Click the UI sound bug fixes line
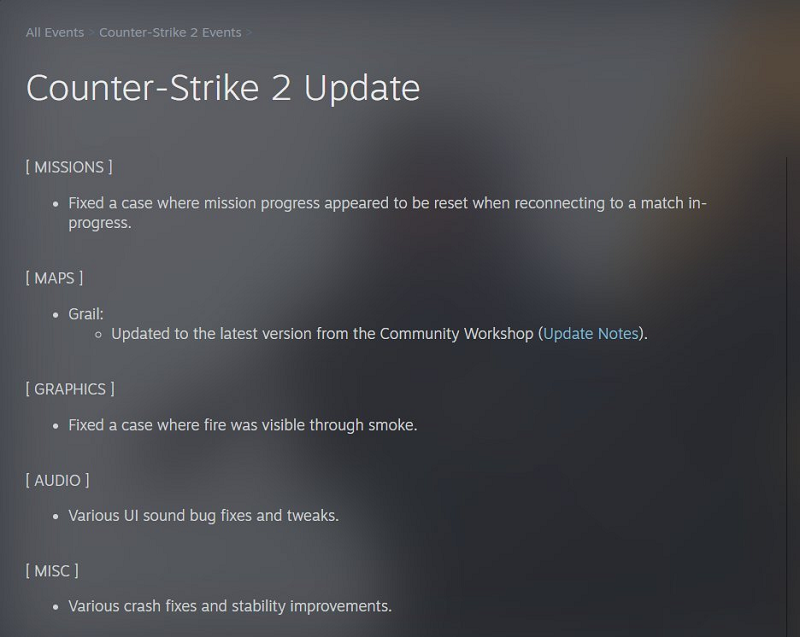Viewport: 800px width, 637px height. click(204, 516)
